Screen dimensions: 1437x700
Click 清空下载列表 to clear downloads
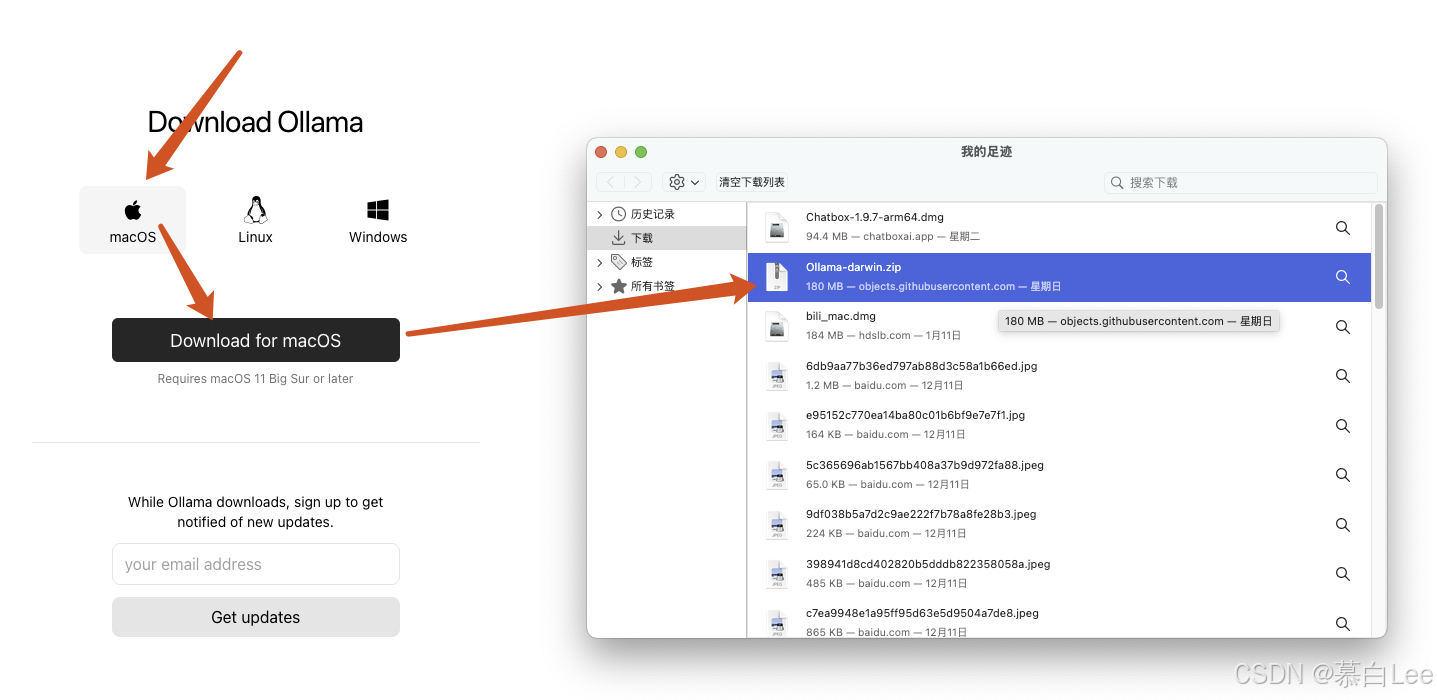coord(752,182)
